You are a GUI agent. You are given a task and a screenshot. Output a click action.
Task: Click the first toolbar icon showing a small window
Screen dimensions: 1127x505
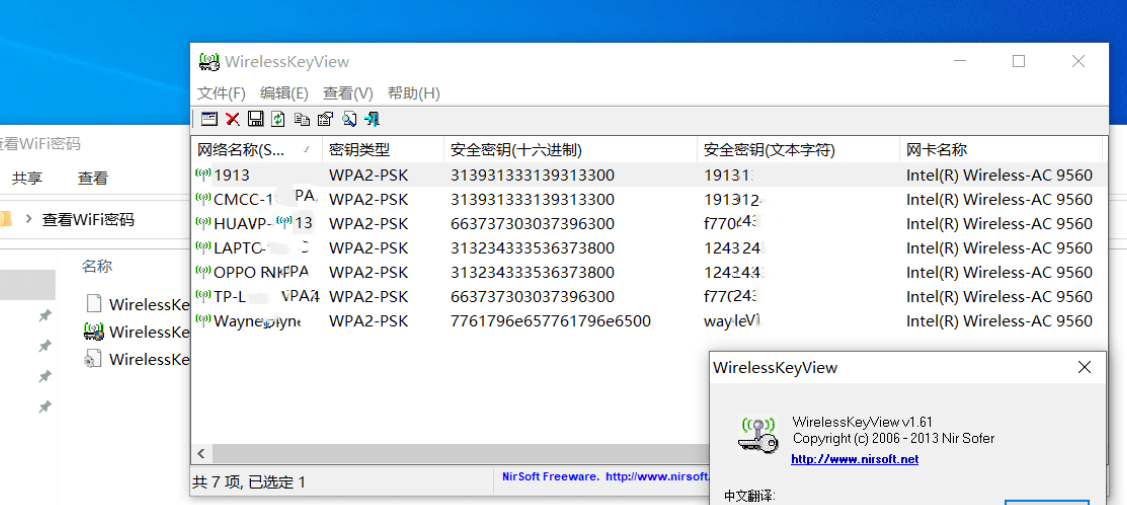click(209, 119)
